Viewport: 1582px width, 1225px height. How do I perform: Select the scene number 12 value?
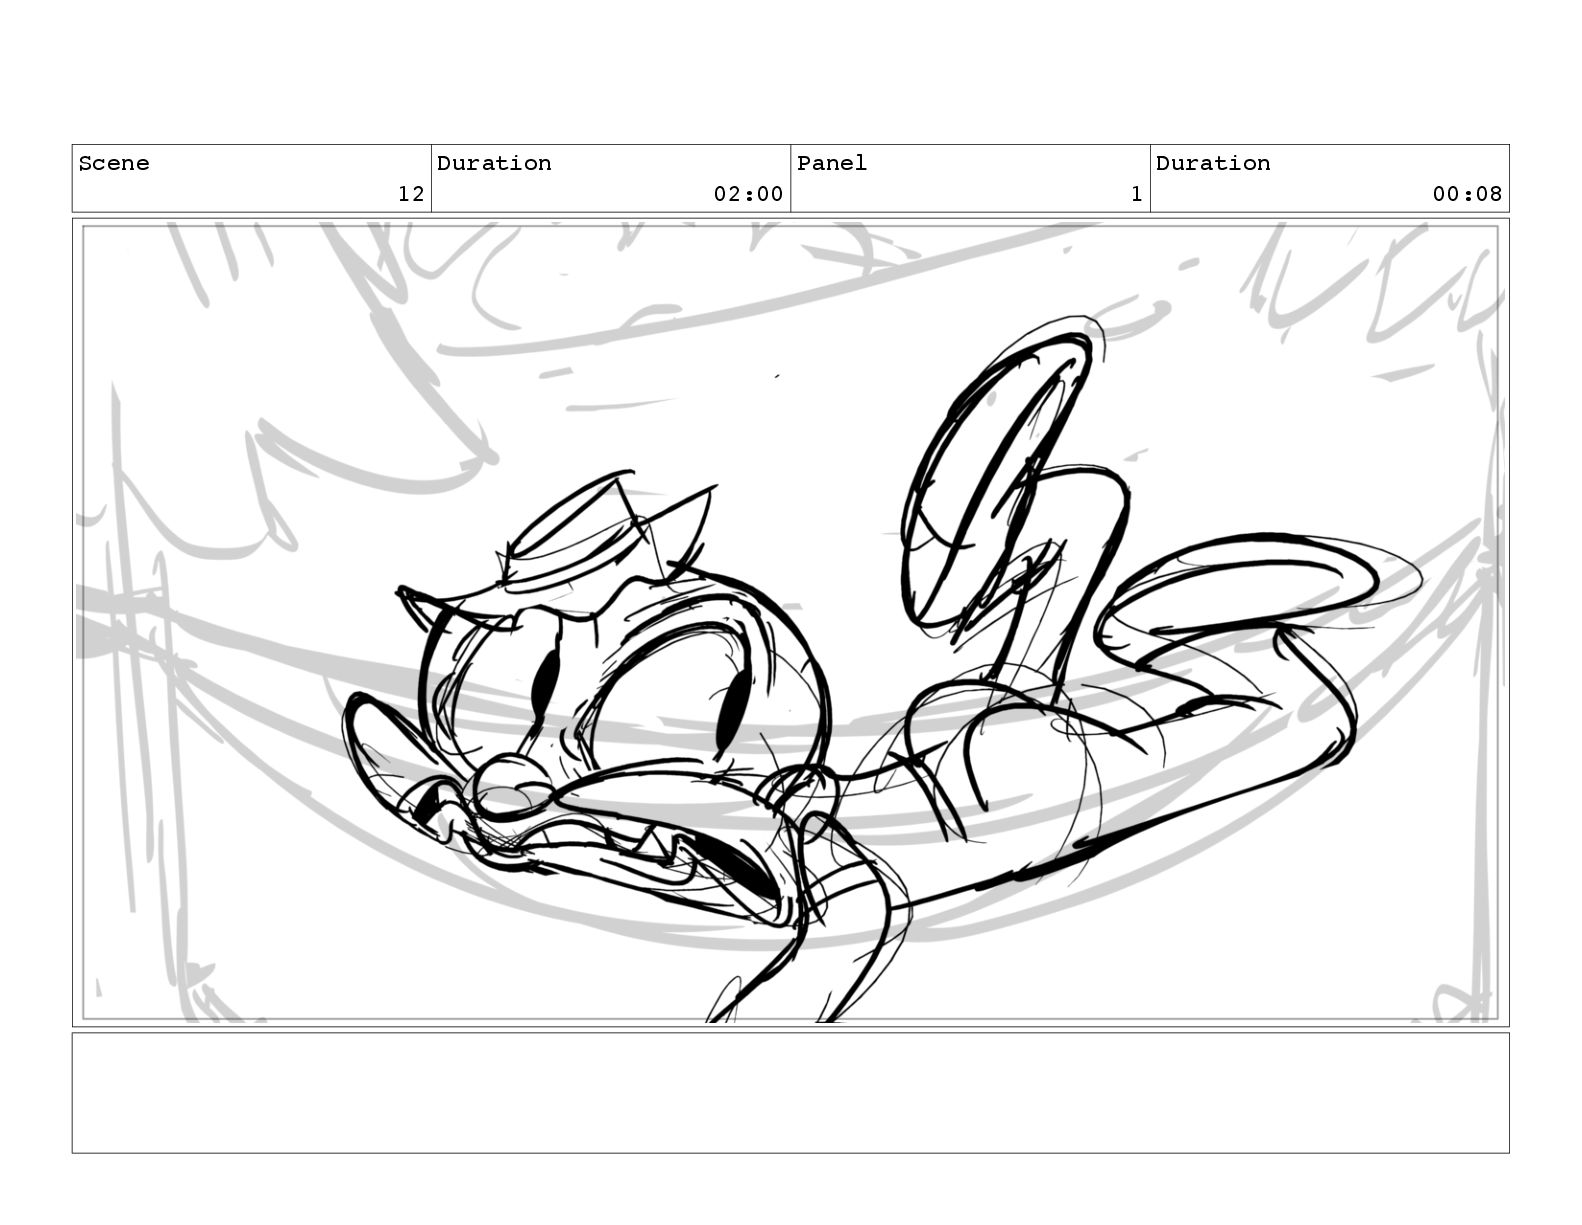click(411, 194)
